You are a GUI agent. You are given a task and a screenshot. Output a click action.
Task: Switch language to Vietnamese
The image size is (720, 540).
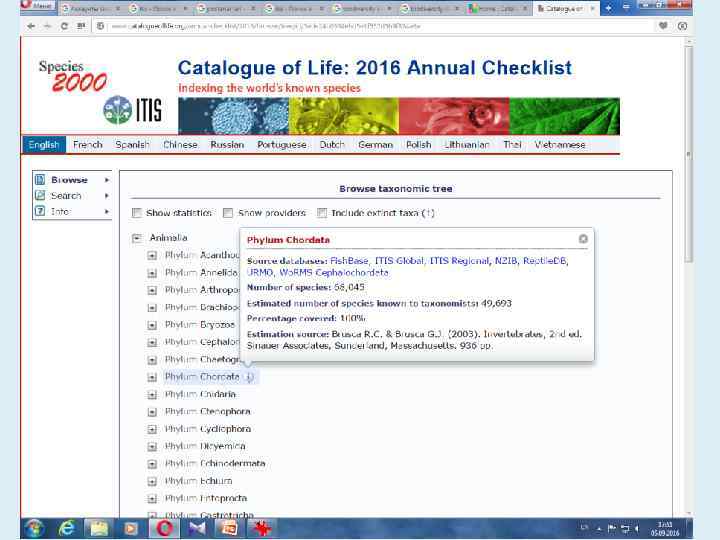tap(560, 145)
